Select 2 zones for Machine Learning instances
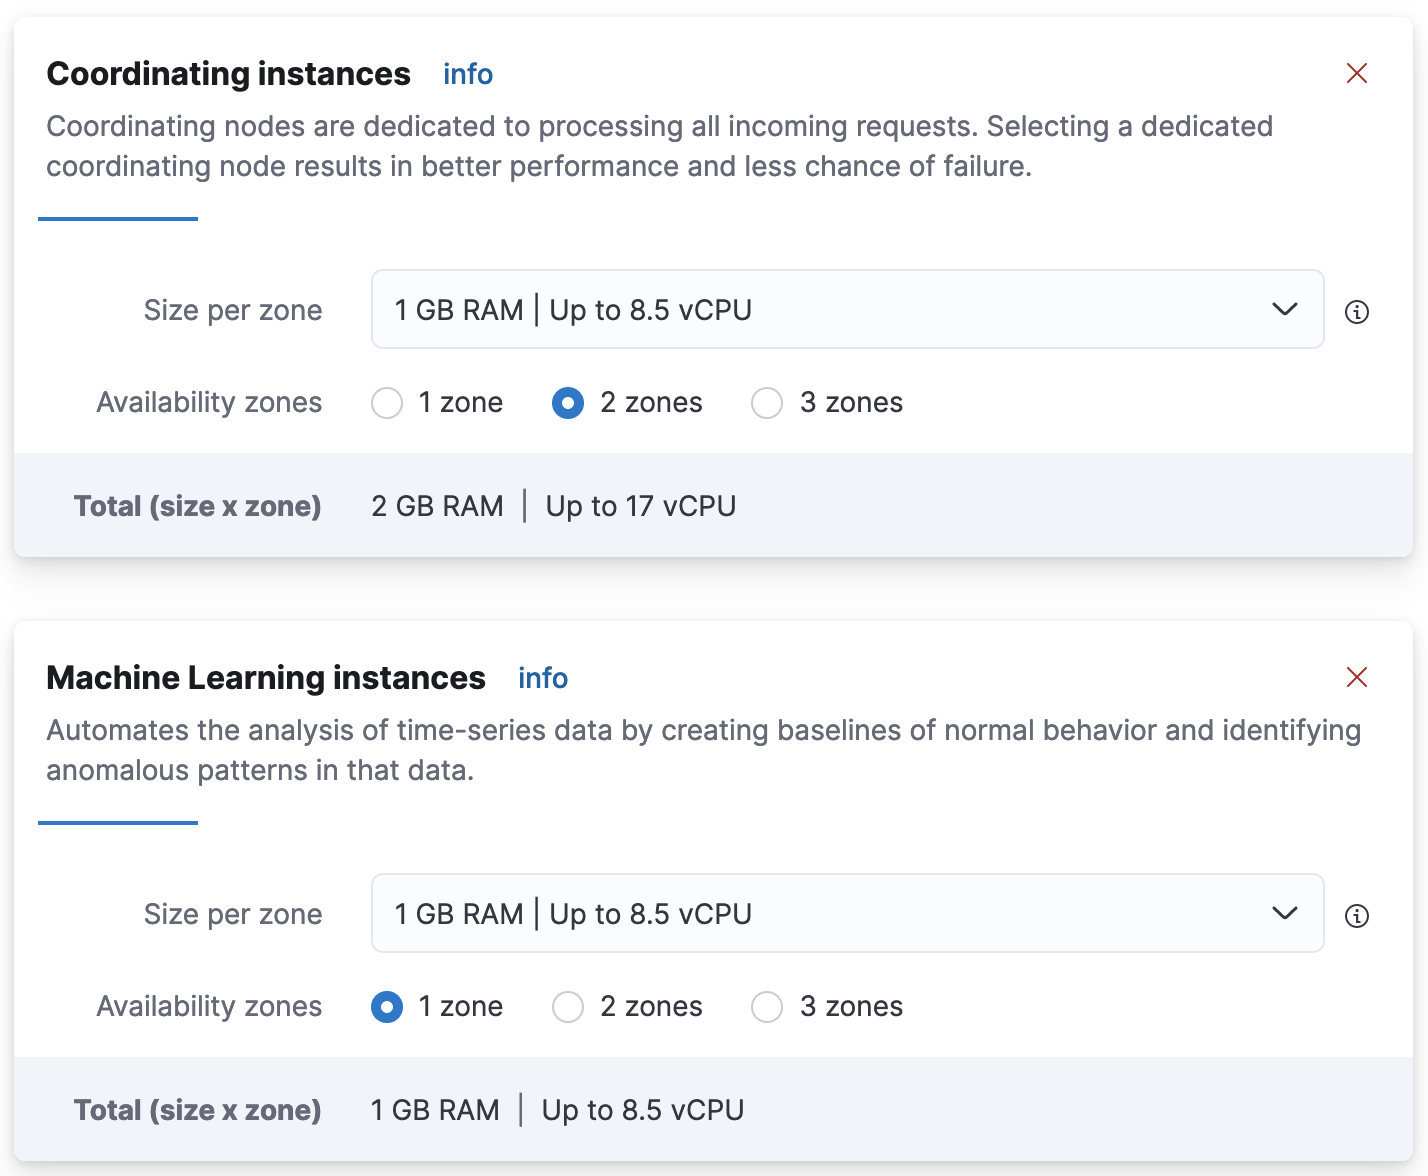Viewport: 1428px width, 1176px height. coord(567,1007)
